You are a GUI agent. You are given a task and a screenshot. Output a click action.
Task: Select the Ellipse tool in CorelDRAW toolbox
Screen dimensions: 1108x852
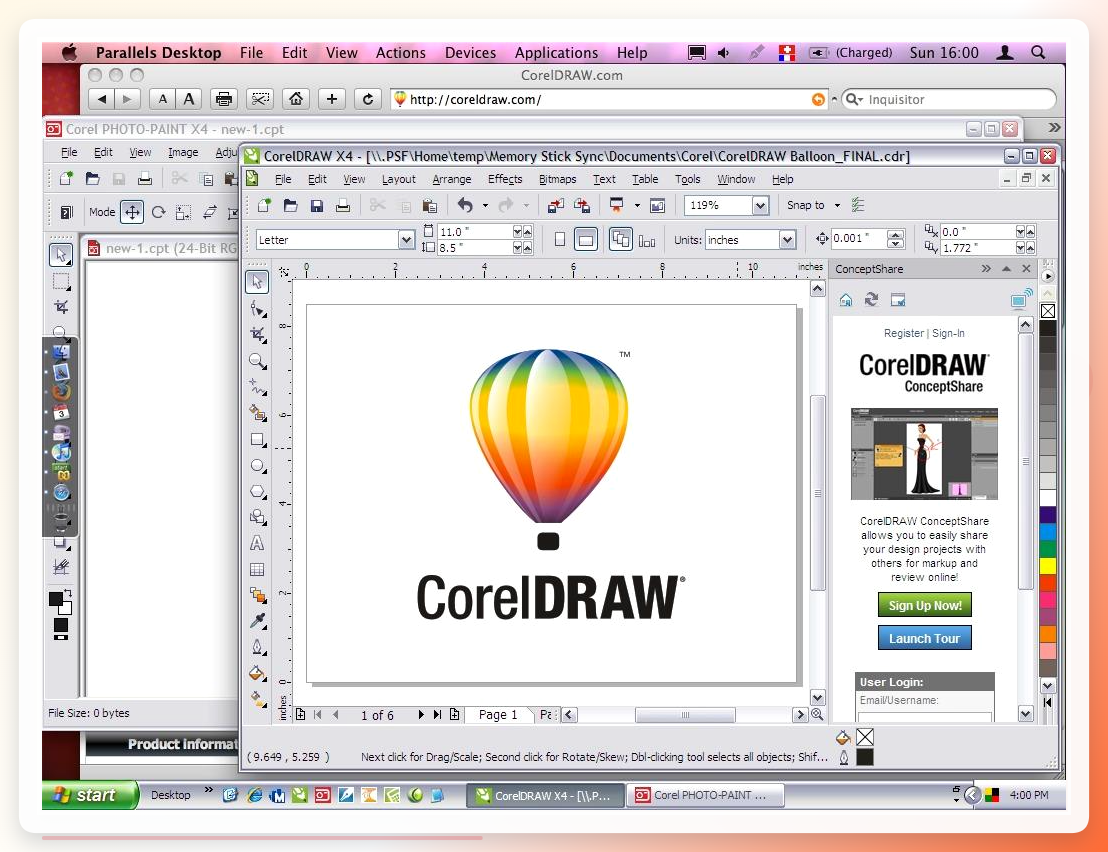257,466
